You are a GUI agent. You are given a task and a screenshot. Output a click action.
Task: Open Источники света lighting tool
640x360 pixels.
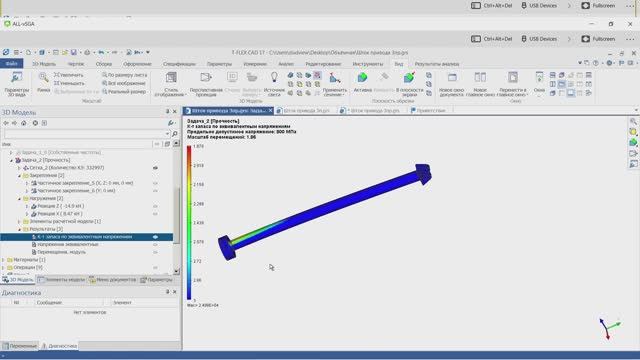pyautogui.click(x=274, y=84)
